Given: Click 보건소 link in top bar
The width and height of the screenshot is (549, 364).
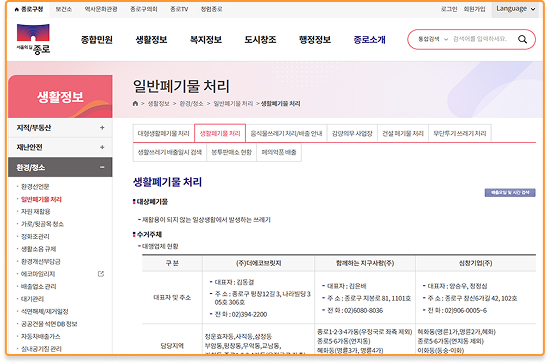Looking at the screenshot, I should tap(63, 9).
